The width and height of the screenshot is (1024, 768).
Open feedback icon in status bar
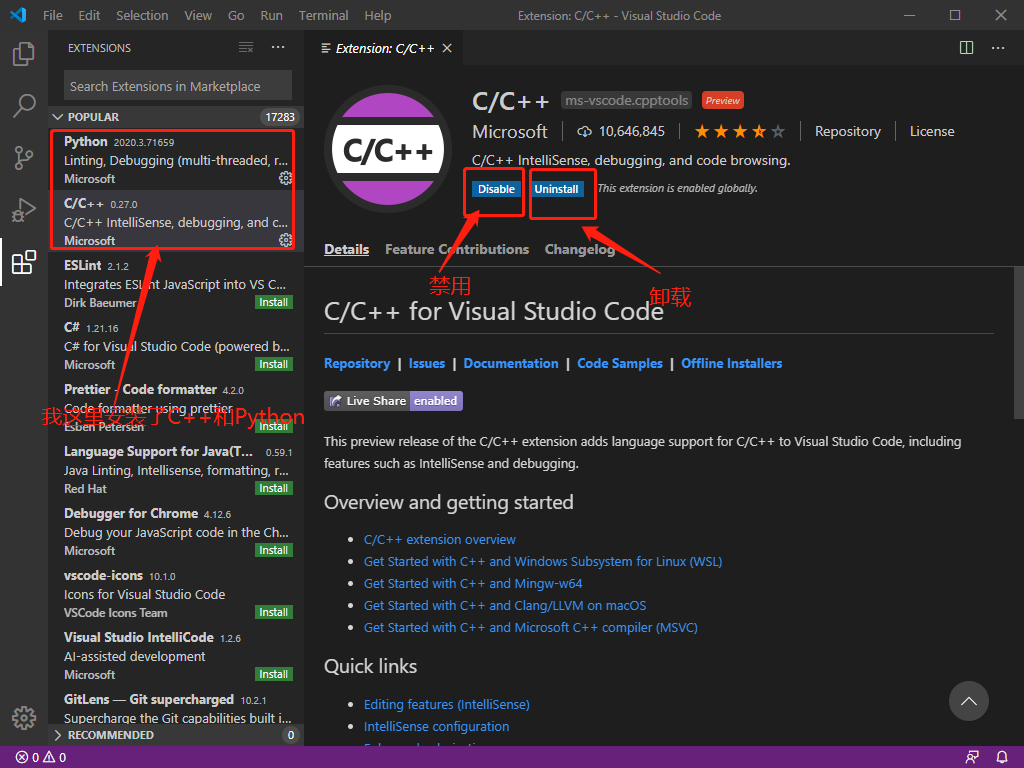pos(972,758)
